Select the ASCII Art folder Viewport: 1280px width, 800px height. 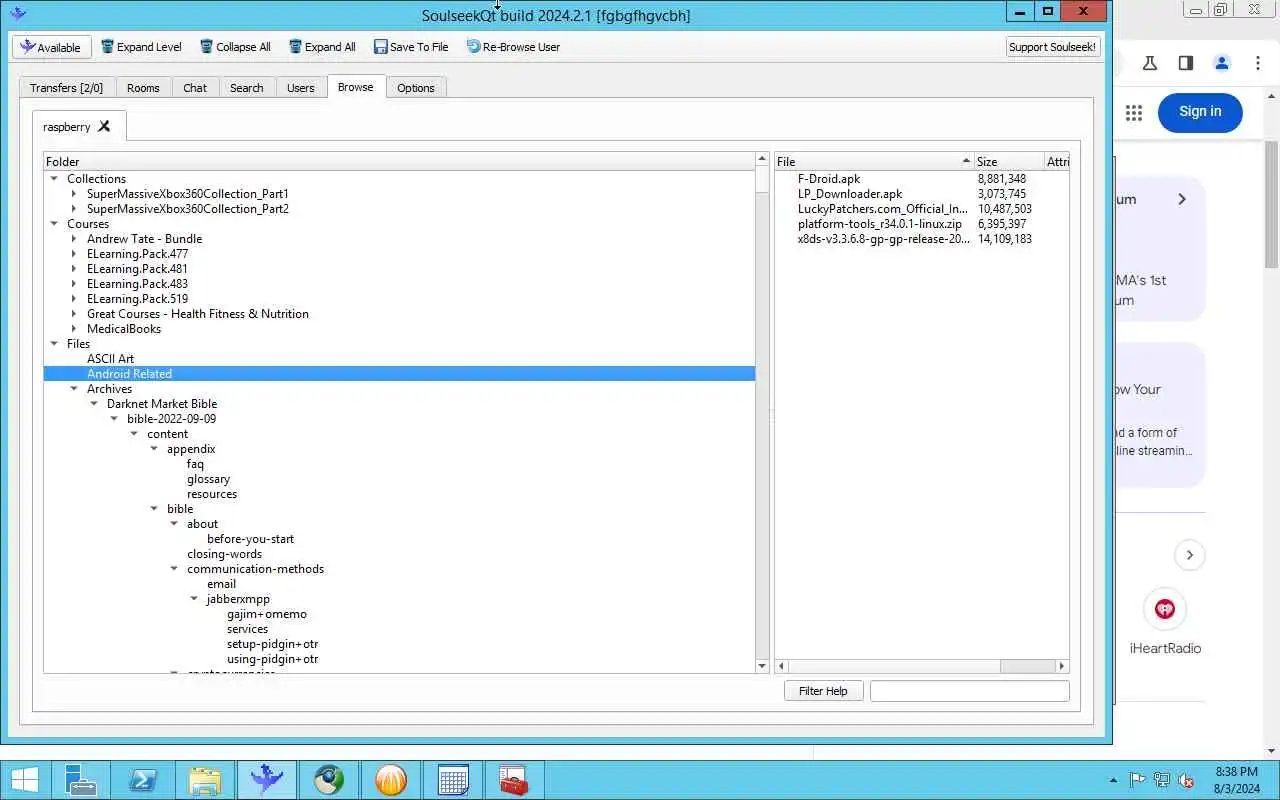[110, 359]
